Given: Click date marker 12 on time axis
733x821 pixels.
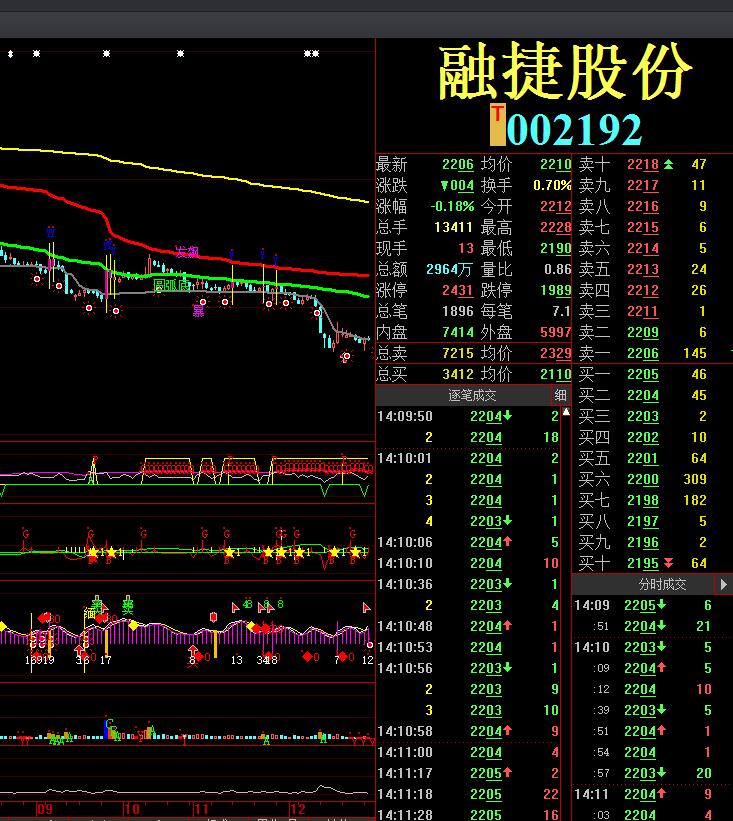Looking at the screenshot, I should pos(298,809).
